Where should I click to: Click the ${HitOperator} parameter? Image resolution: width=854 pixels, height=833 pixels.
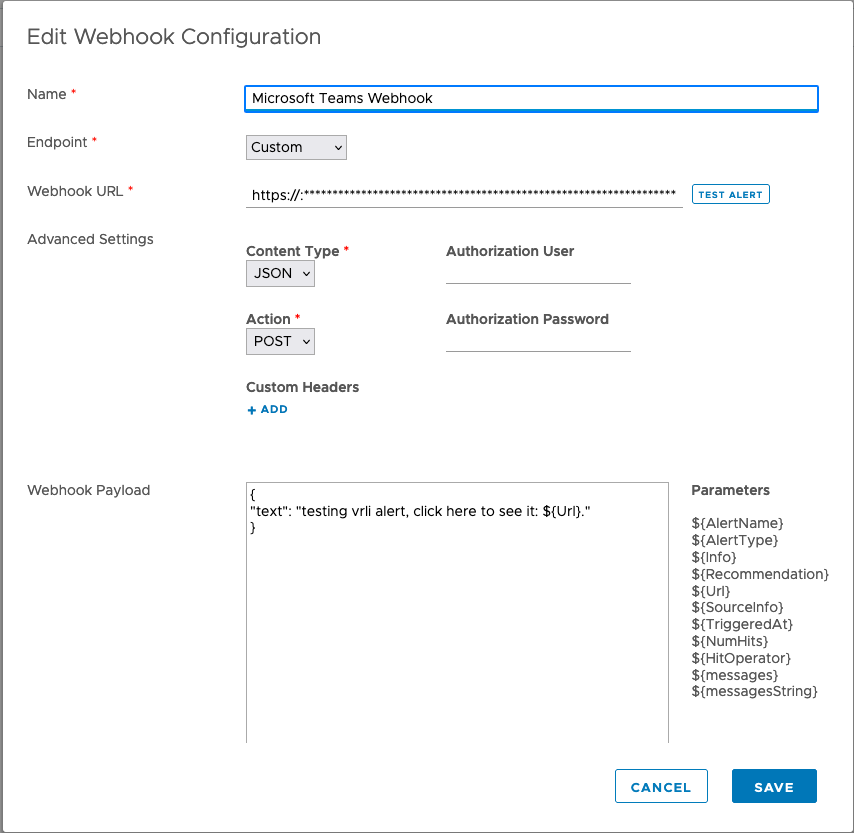[x=741, y=658]
